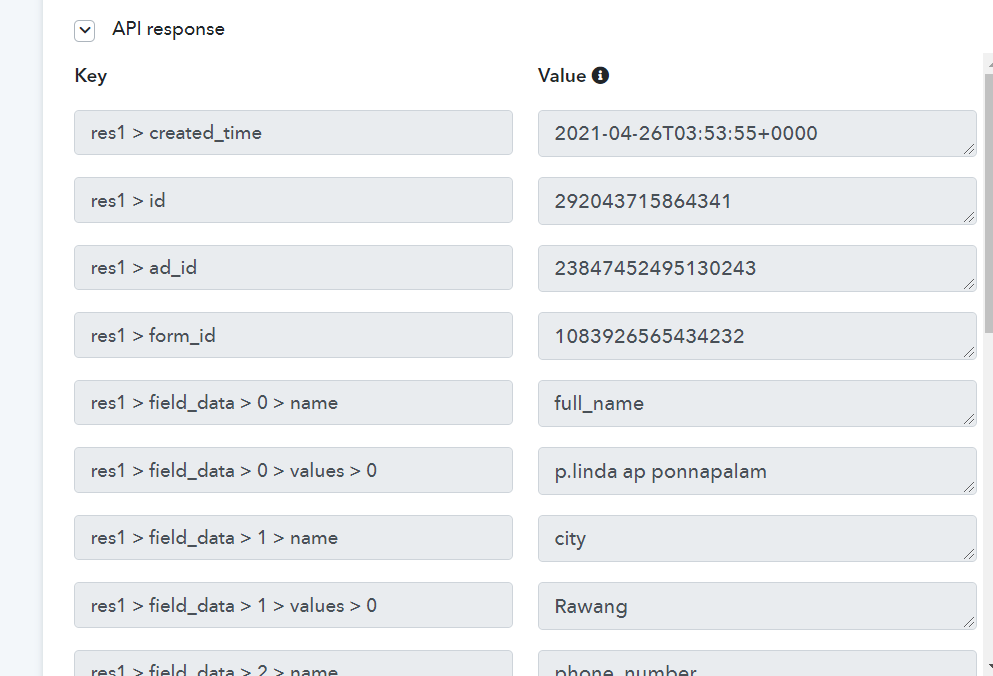Screen dimensions: 993x676
Task: Select the form_id value 1083926565434232
Action: coord(757,336)
